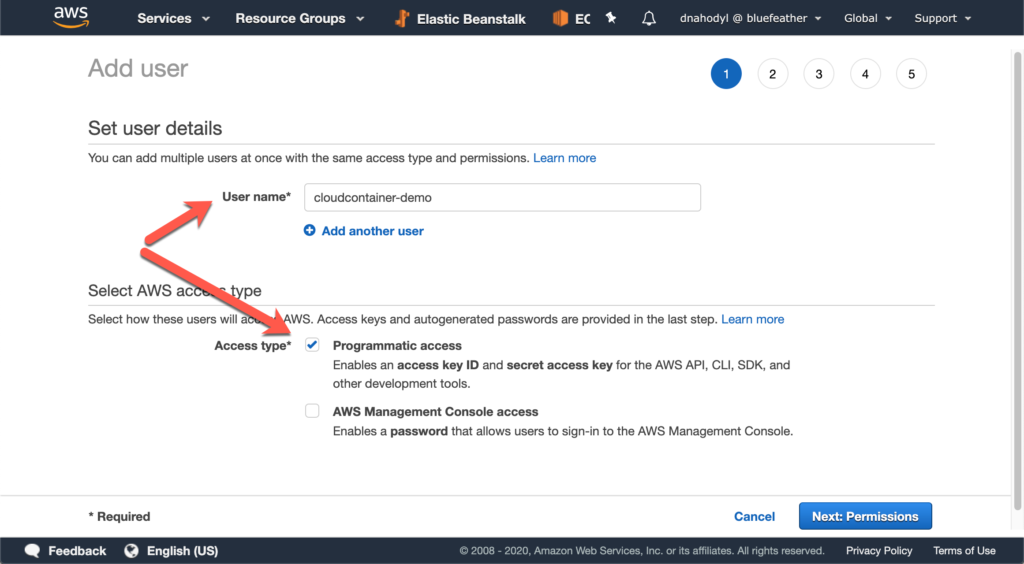Open the Global region dropdown
The width and height of the screenshot is (1024, 564).
pyautogui.click(x=866, y=18)
